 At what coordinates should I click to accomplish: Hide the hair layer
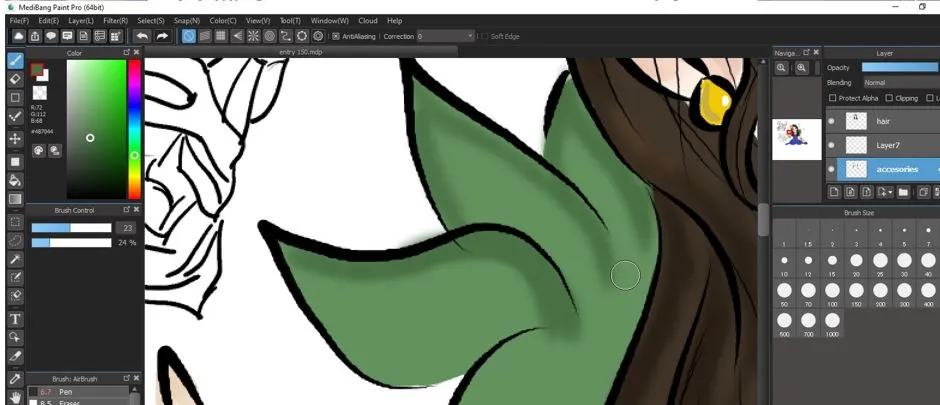pos(831,121)
